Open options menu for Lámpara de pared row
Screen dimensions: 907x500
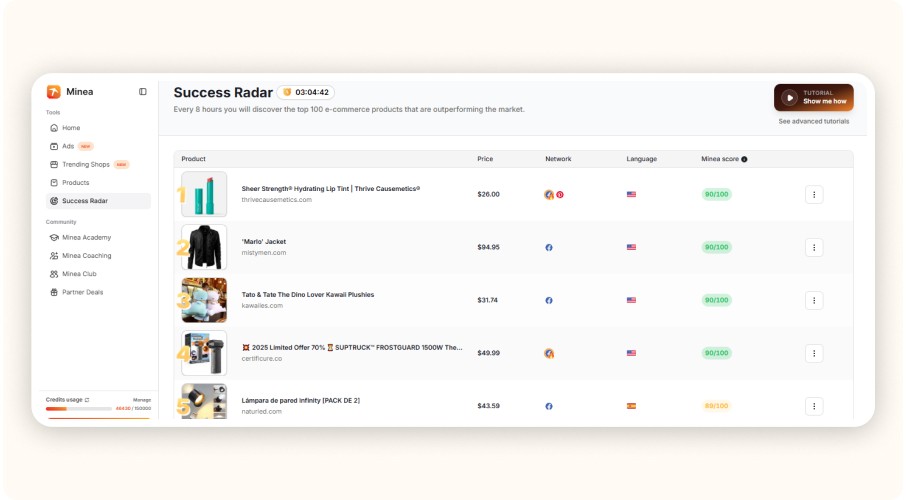tap(814, 406)
